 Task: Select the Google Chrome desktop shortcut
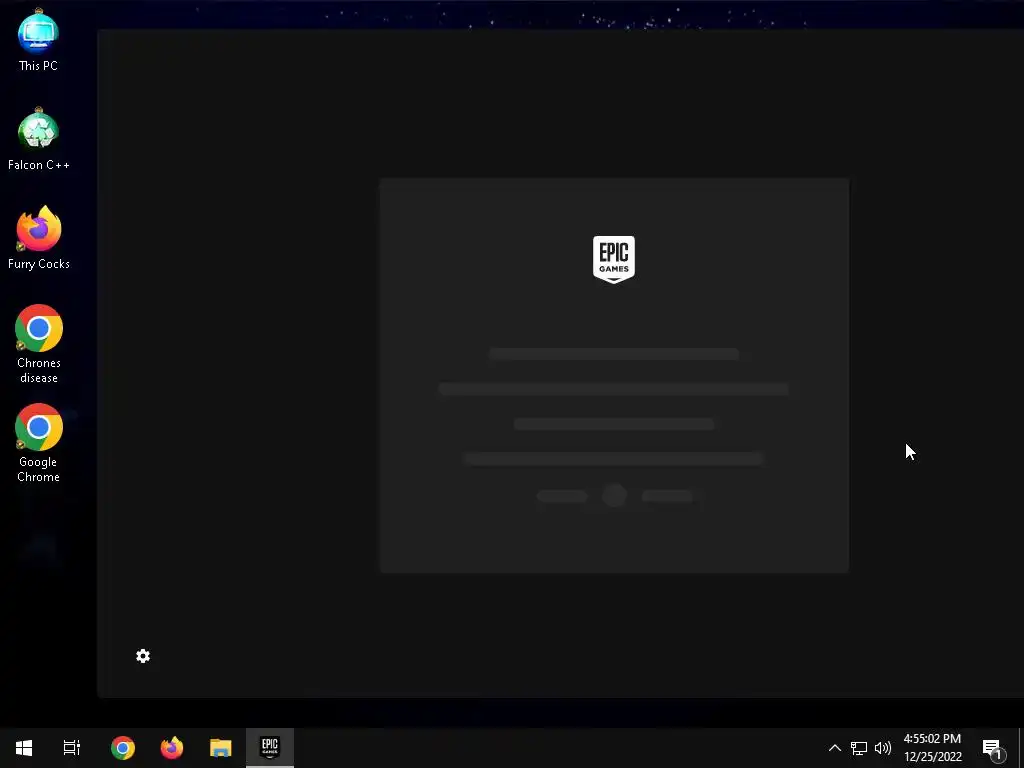[39, 443]
